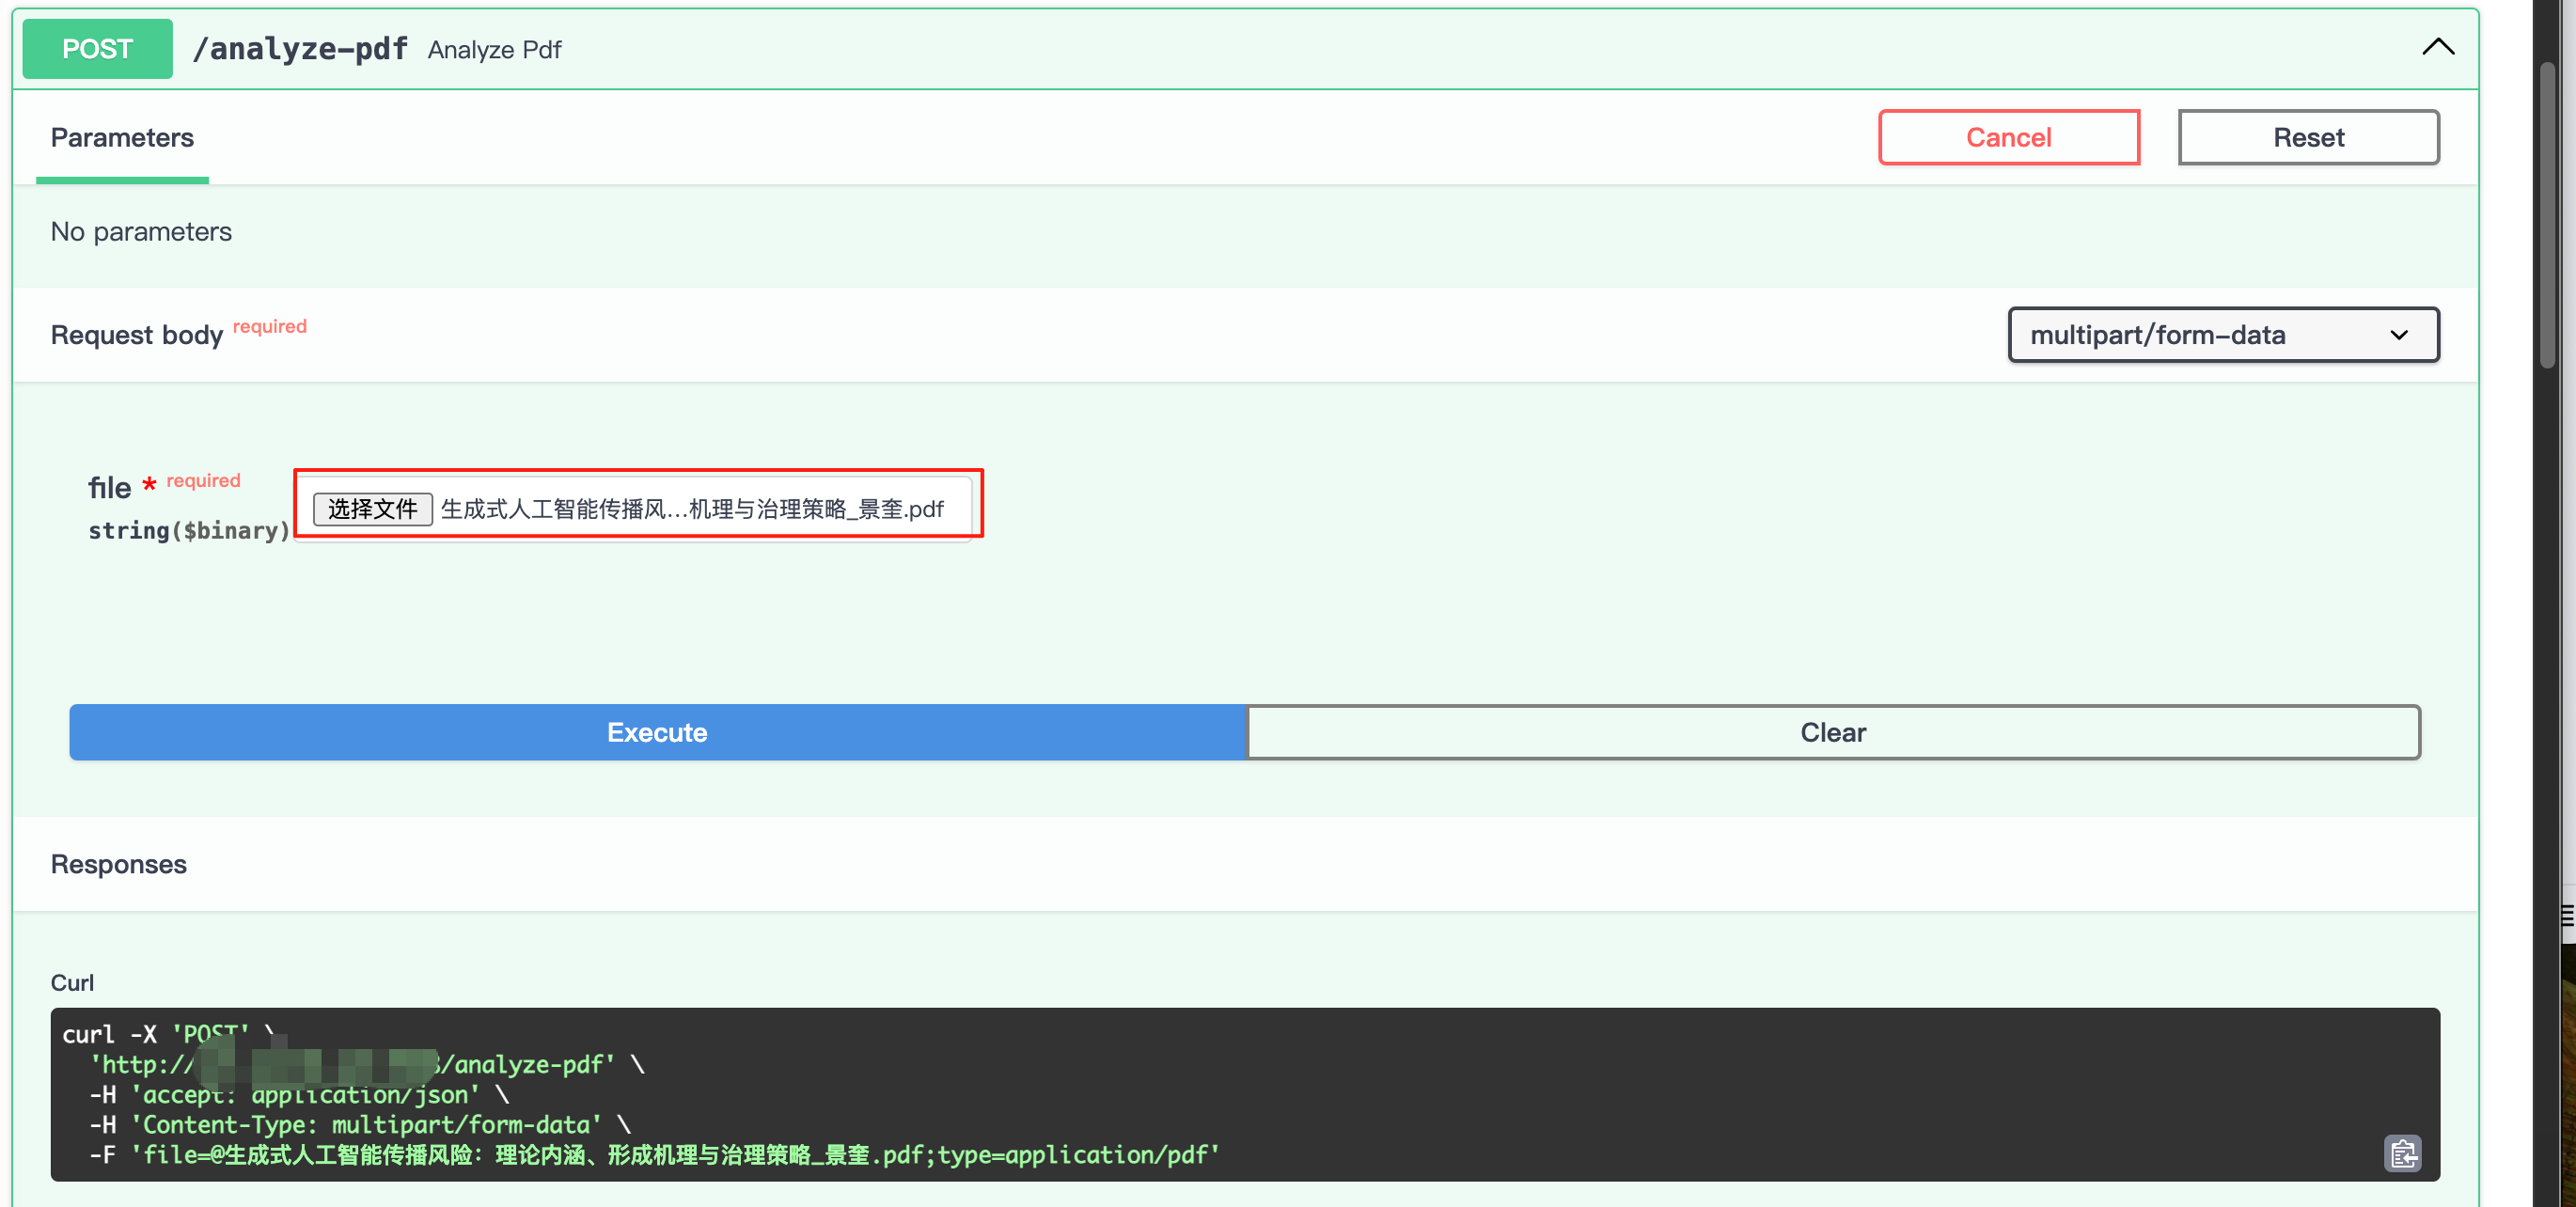The height and width of the screenshot is (1207, 2576).
Task: Click the selected PDF filename in file input
Action: point(692,509)
